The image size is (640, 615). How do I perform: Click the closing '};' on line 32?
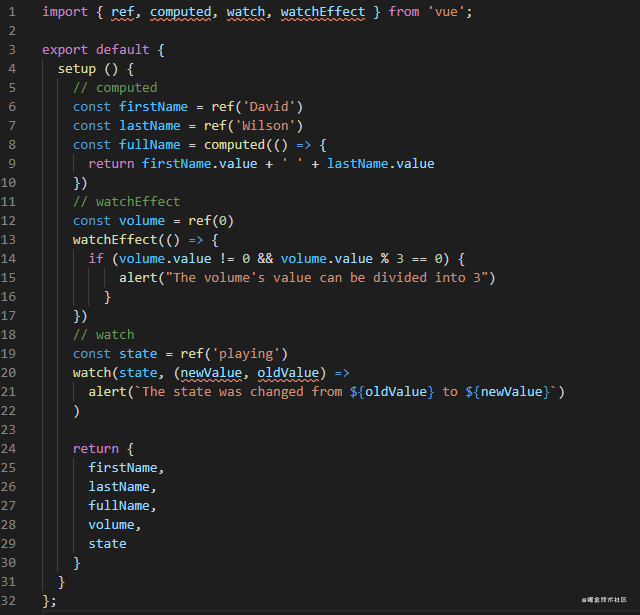point(49,601)
